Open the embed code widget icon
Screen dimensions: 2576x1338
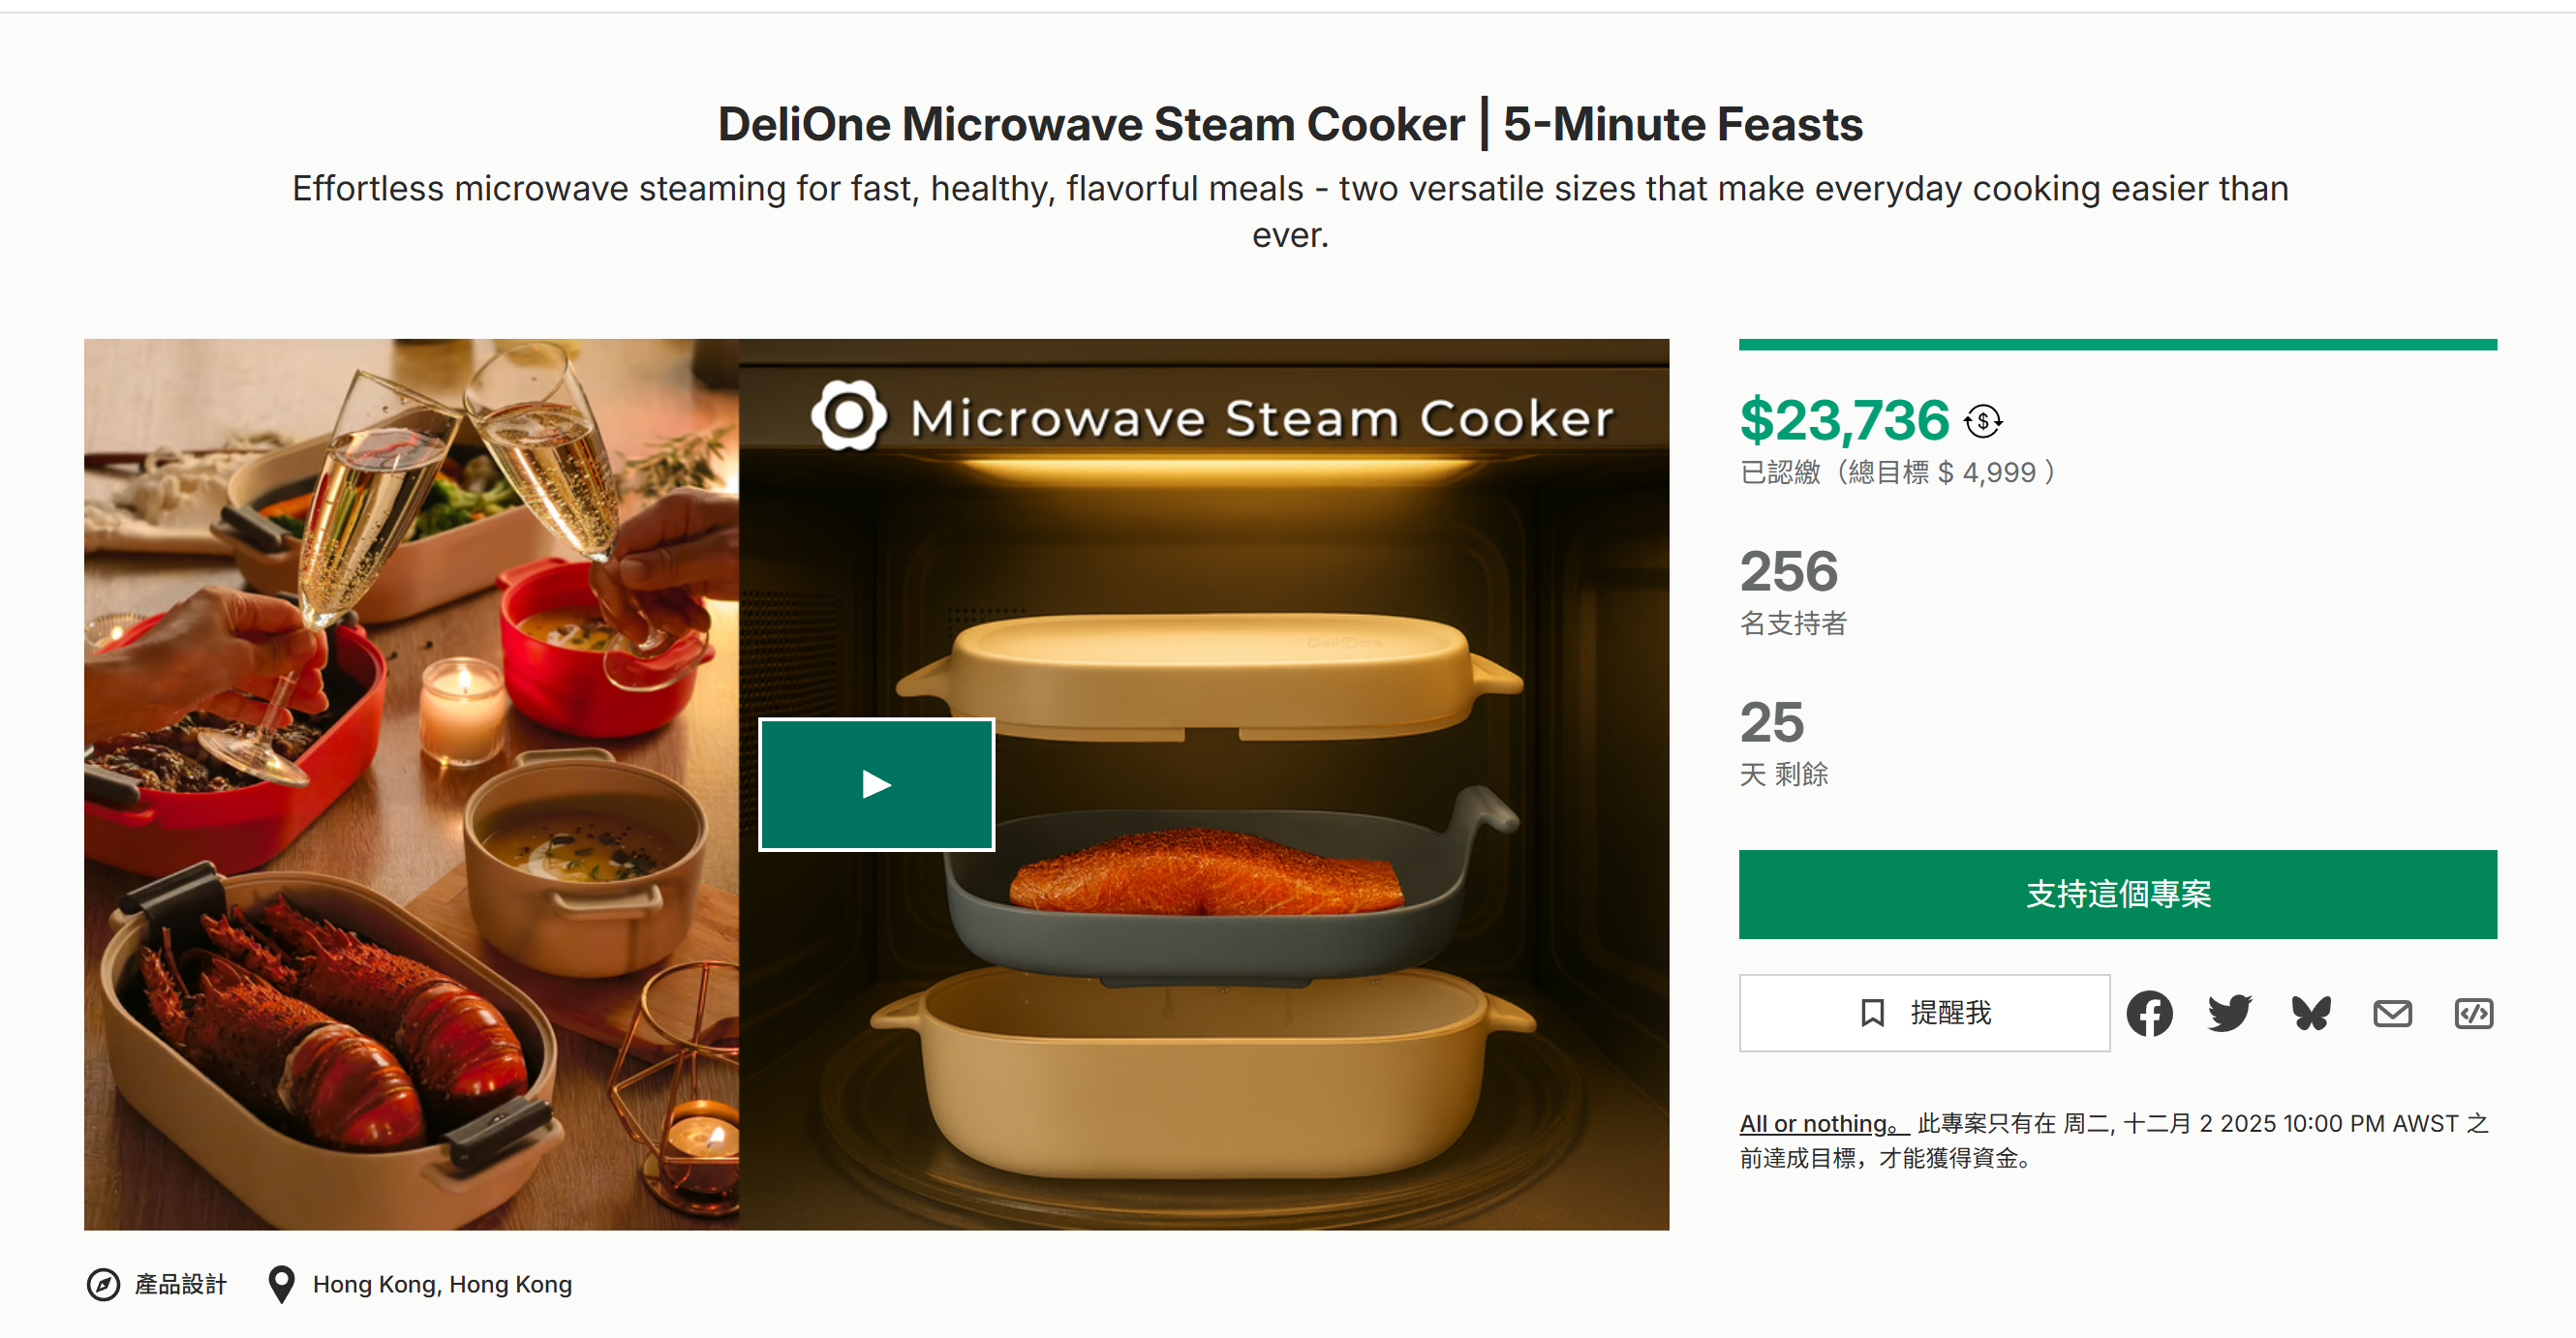click(x=2473, y=1013)
